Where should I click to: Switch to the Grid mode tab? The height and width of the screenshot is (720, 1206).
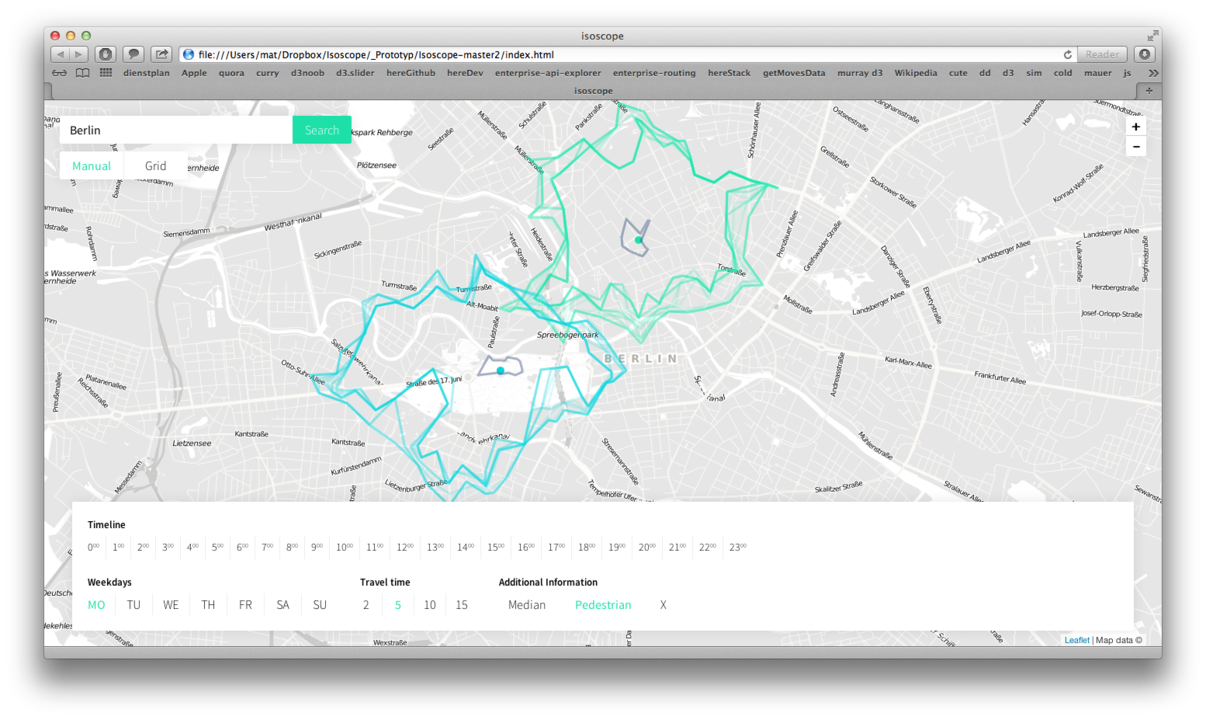point(155,166)
